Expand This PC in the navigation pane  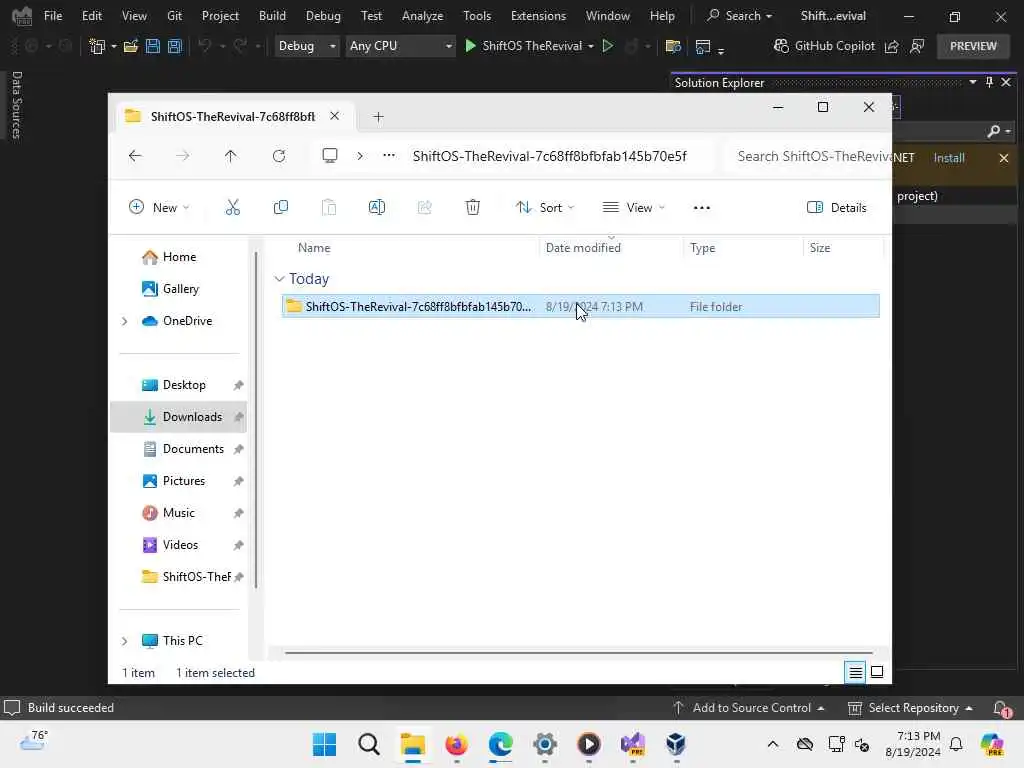pyautogui.click(x=125, y=641)
